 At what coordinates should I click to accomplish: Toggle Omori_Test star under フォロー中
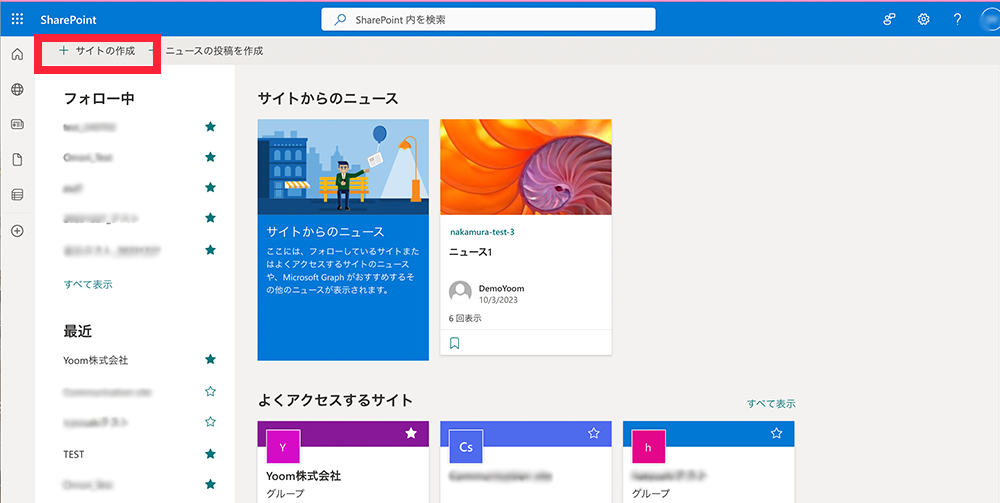210,157
